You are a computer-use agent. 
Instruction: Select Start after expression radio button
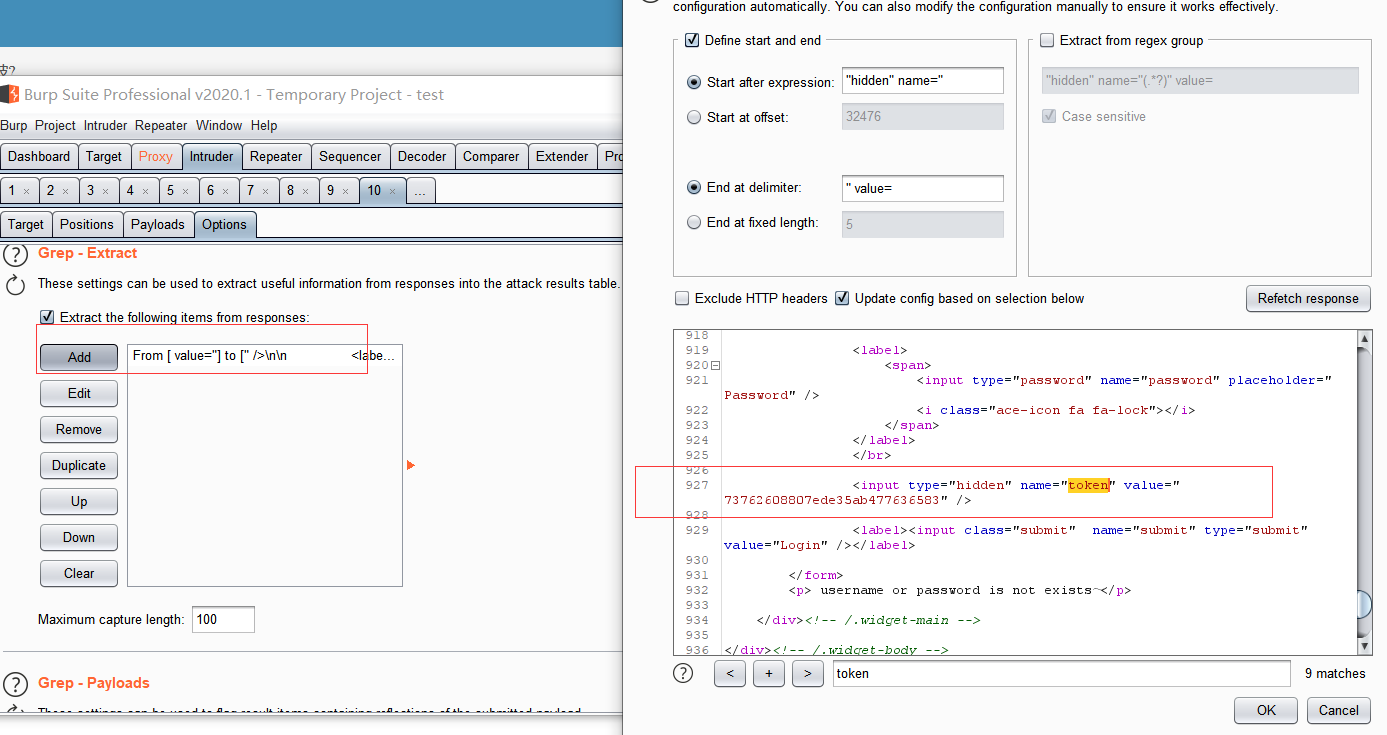[x=694, y=82]
